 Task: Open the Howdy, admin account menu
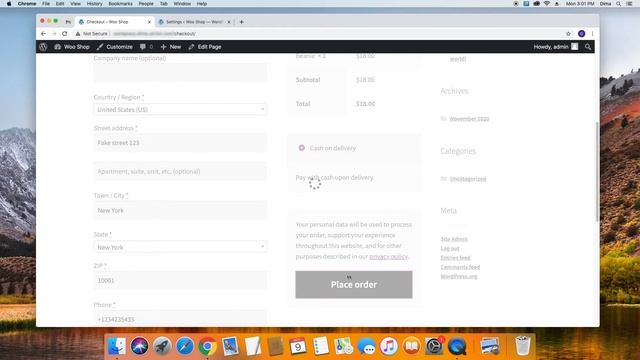(556, 47)
